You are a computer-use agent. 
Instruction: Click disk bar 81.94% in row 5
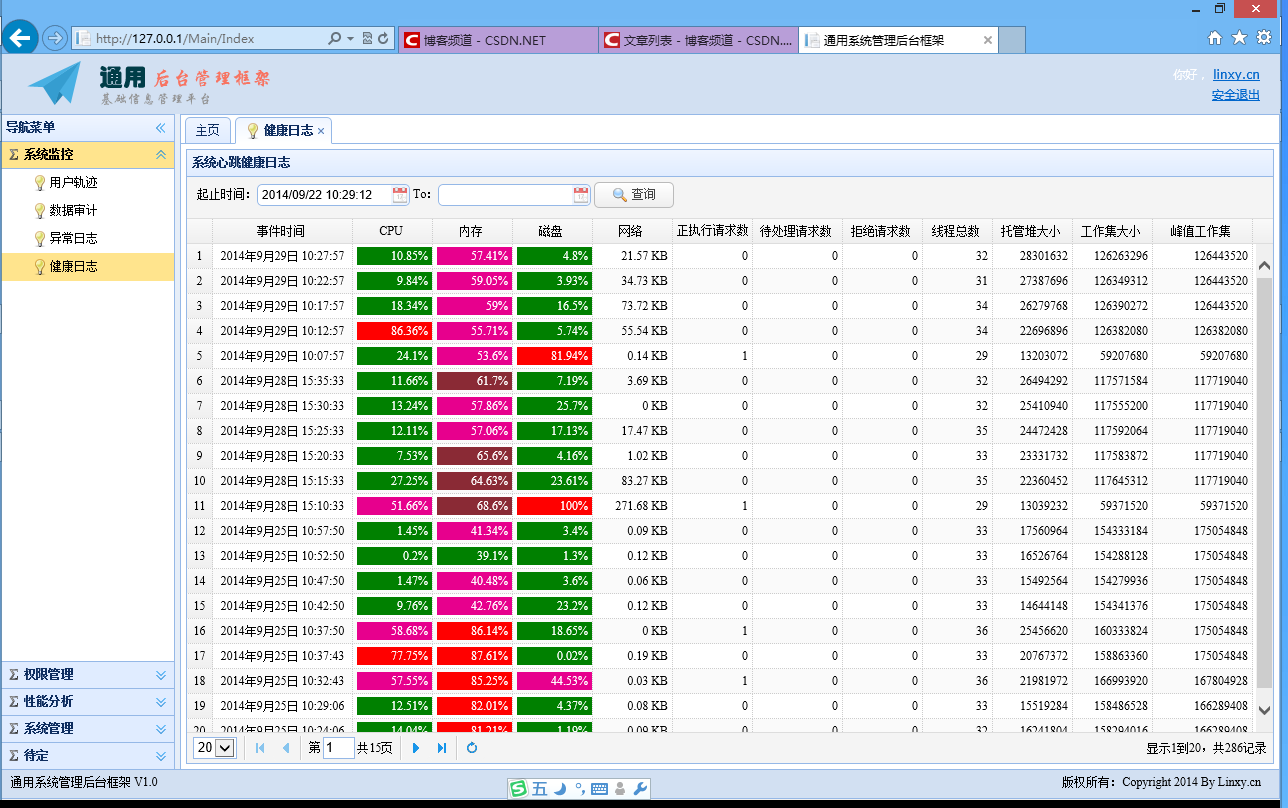pos(553,356)
